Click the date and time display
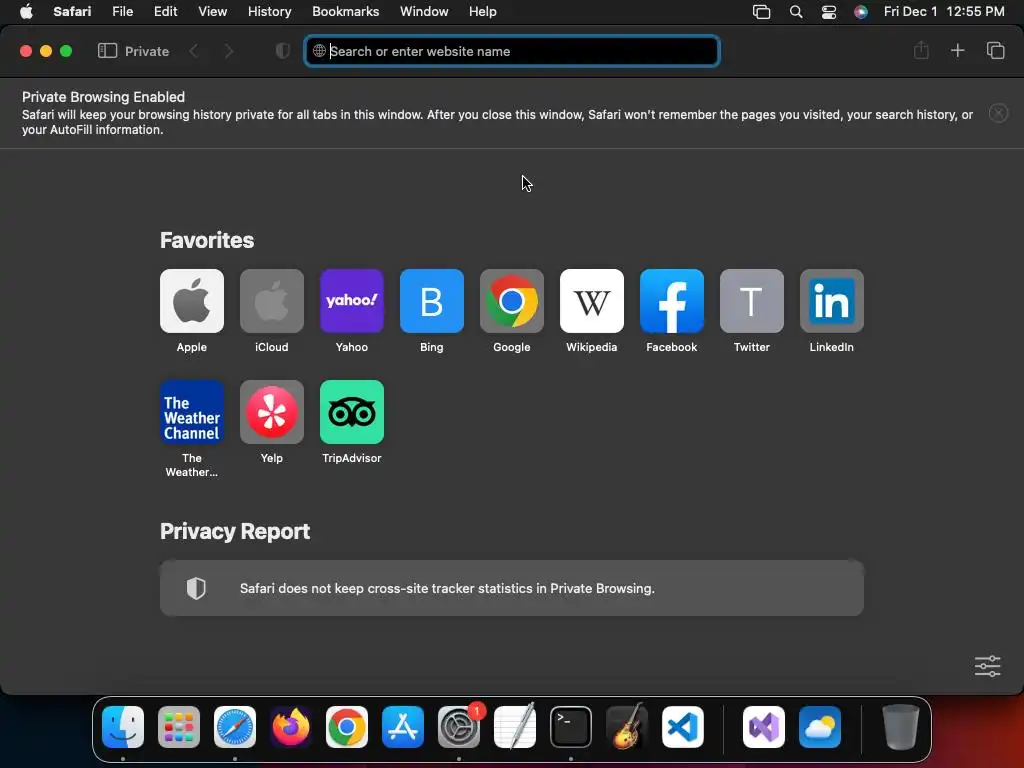The height and width of the screenshot is (768, 1024). point(944,12)
